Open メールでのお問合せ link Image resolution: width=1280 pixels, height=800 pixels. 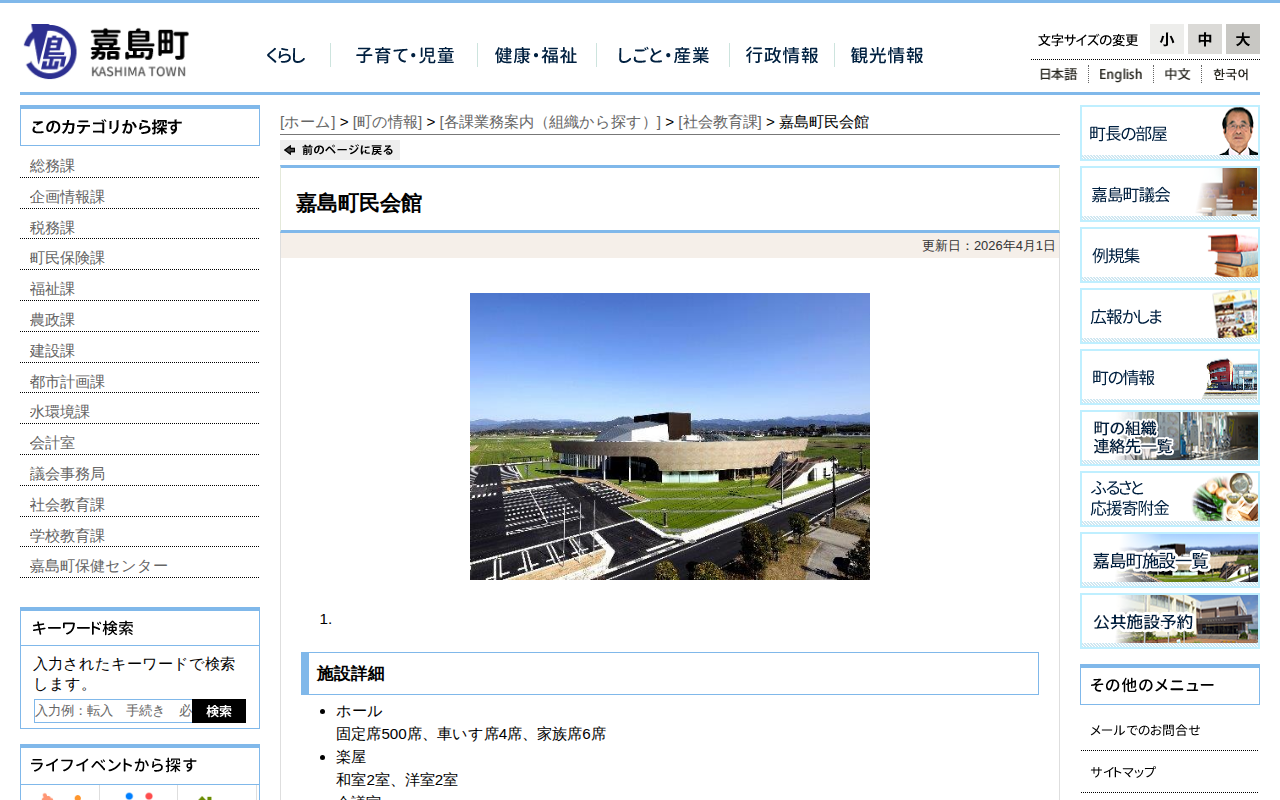pyautogui.click(x=1145, y=730)
